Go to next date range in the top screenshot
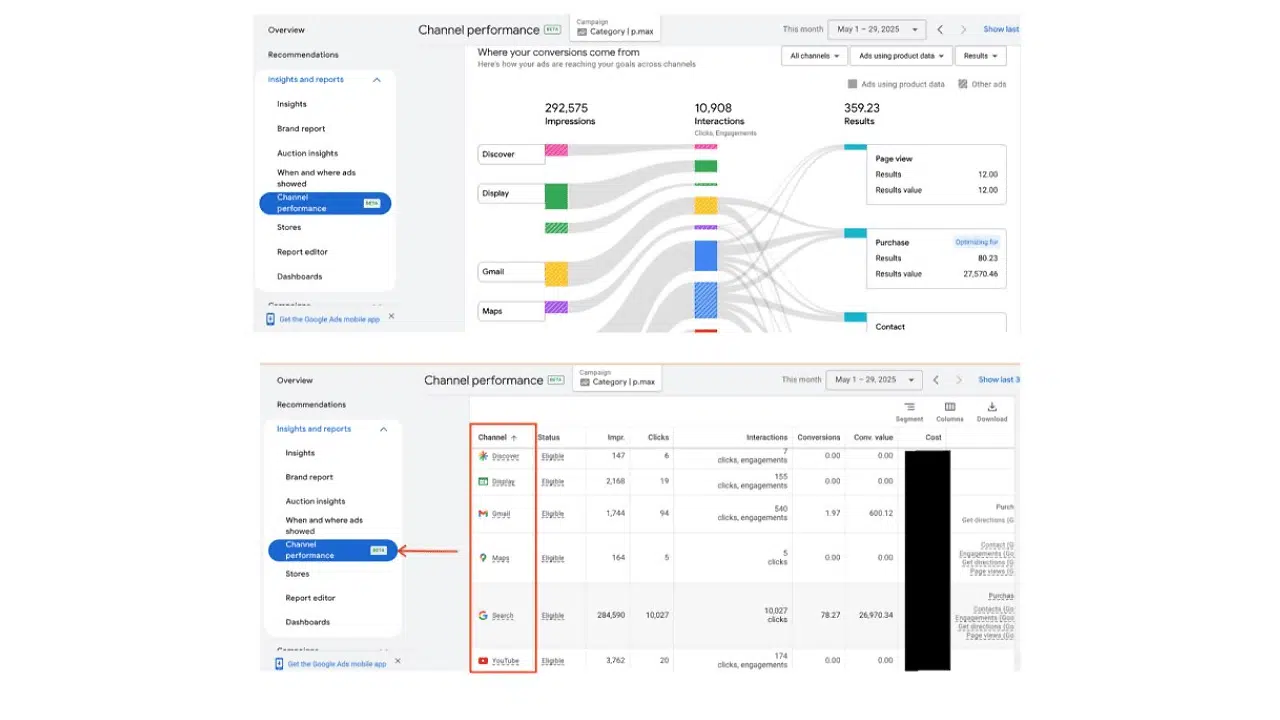 click(964, 30)
